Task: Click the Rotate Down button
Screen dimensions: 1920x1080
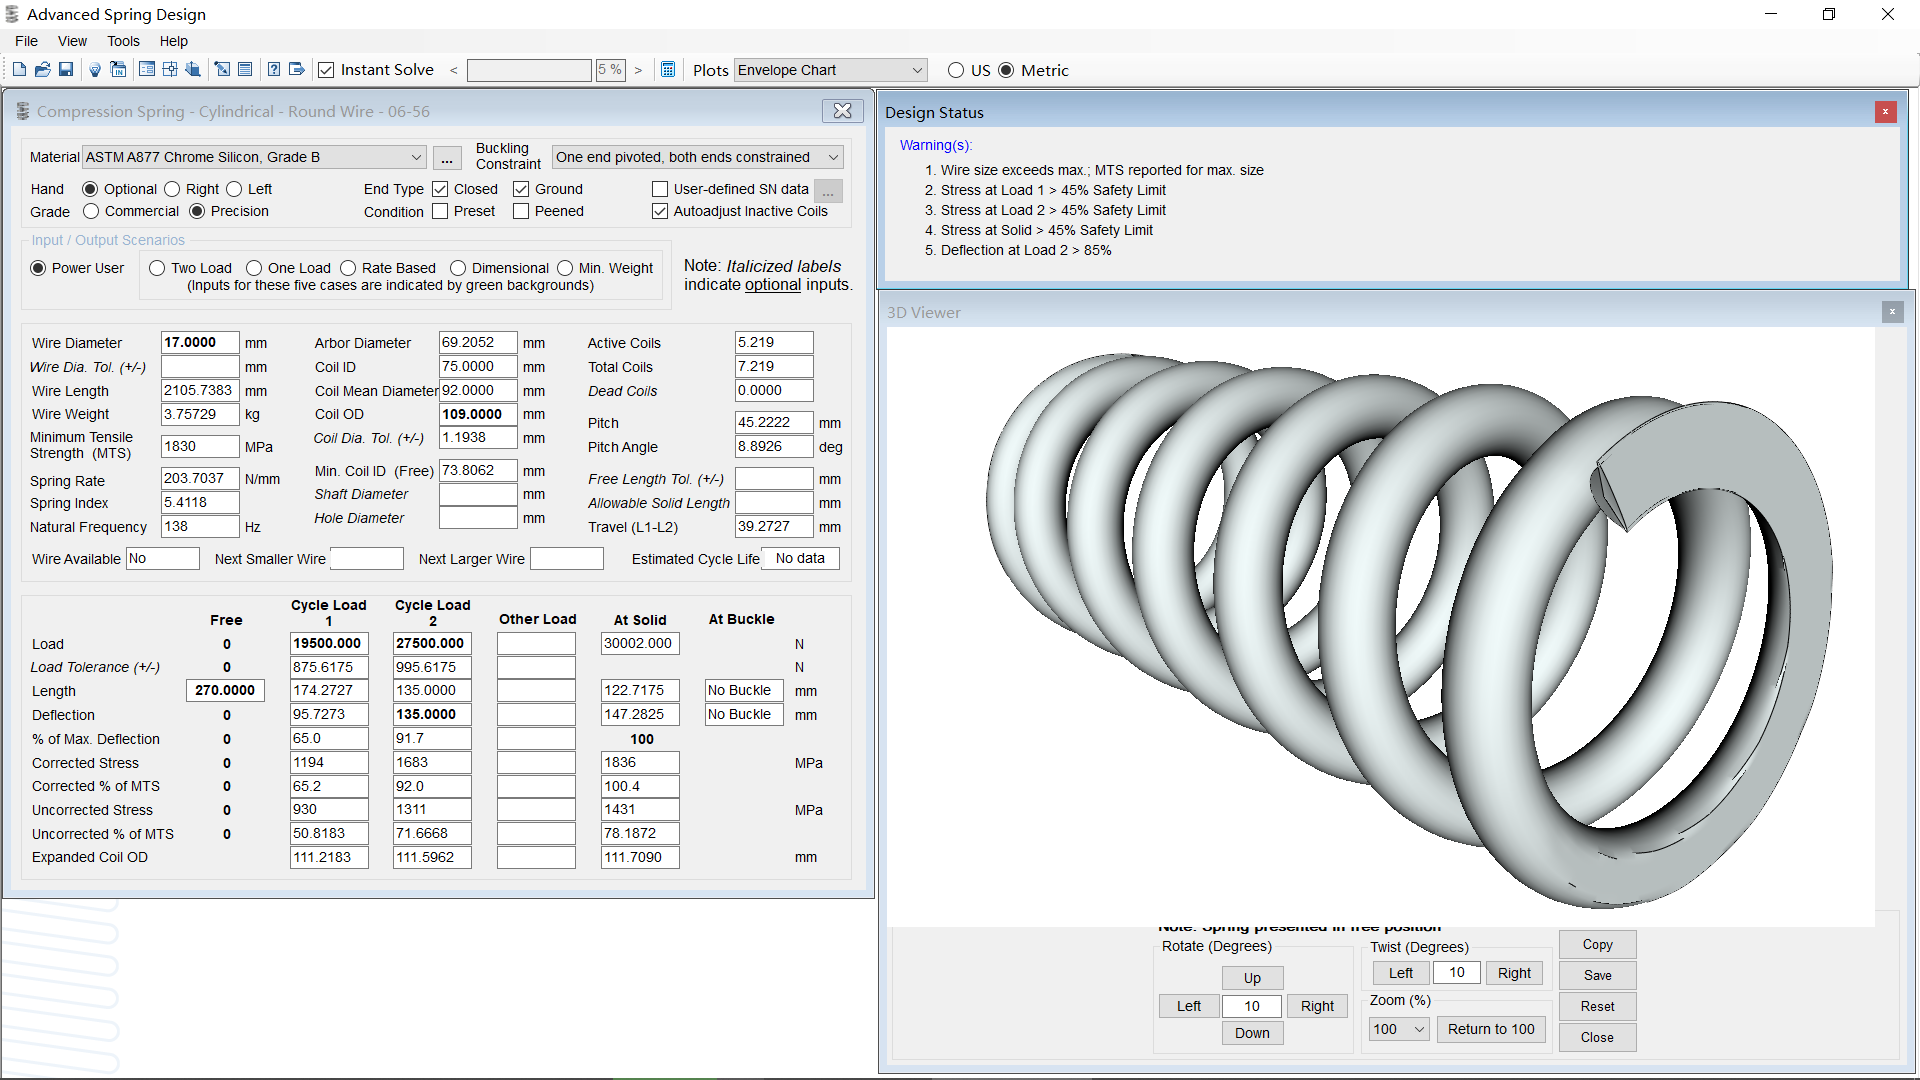Action: [1252, 1033]
